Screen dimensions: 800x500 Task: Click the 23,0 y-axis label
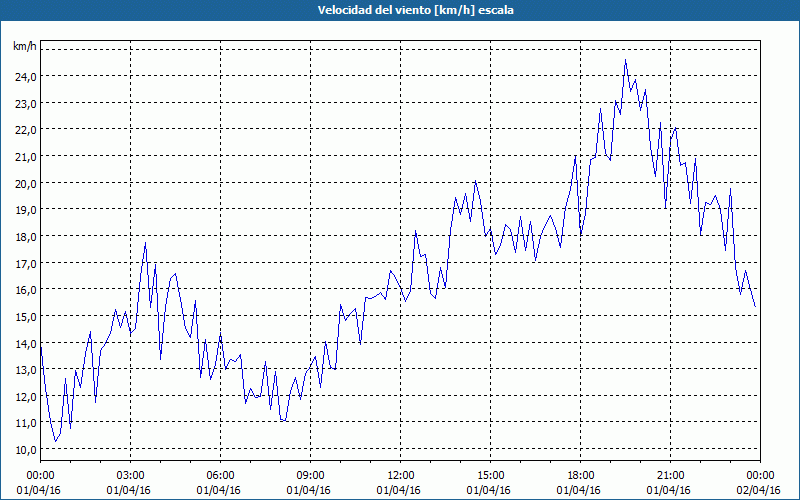(x=26, y=104)
